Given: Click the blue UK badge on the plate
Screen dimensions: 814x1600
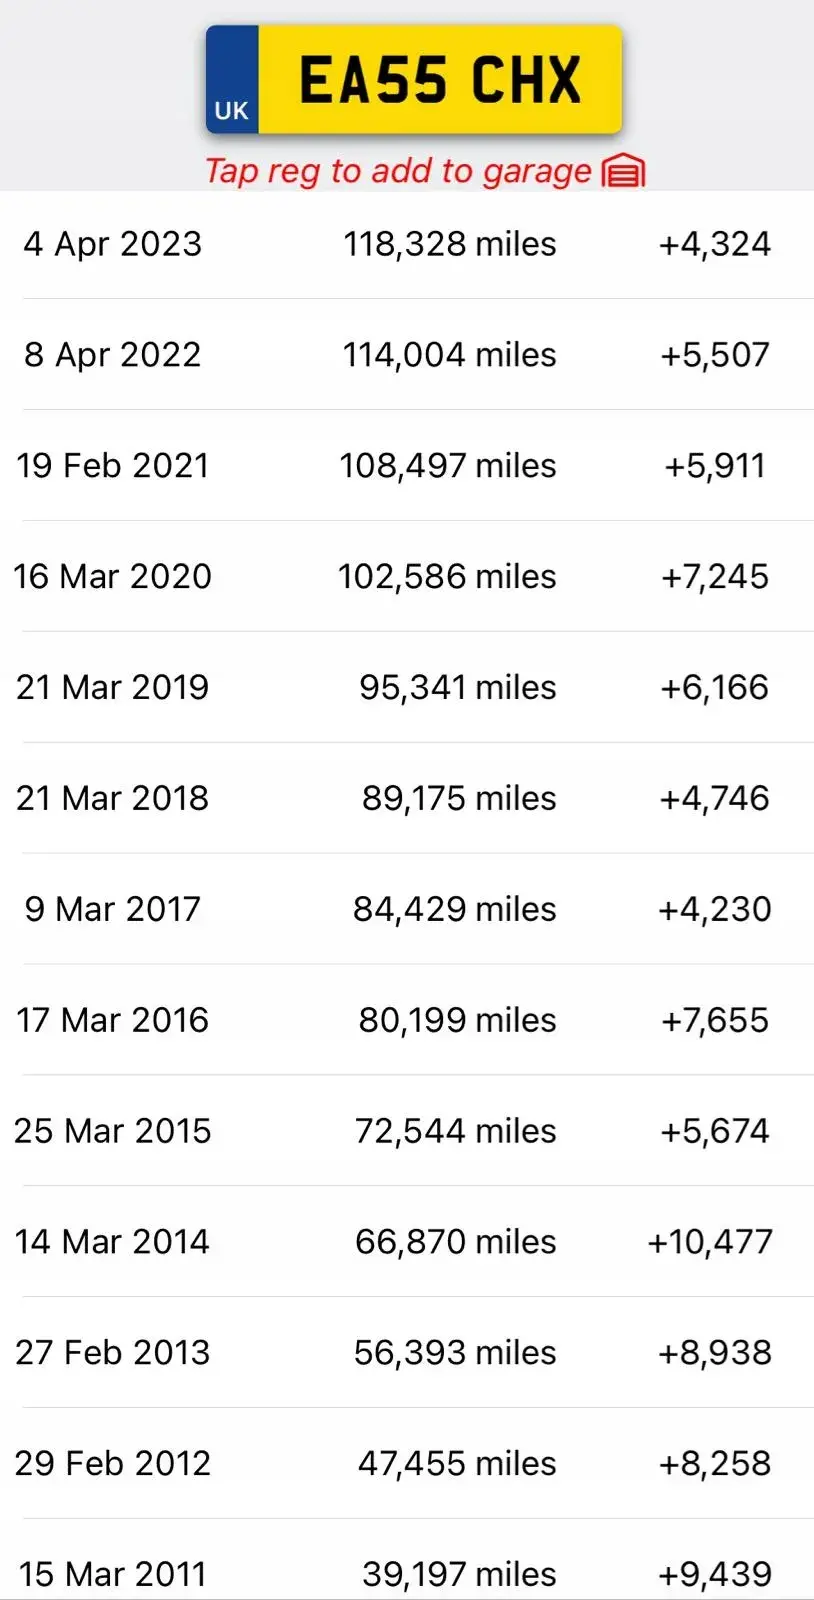Looking at the screenshot, I should pyautogui.click(x=232, y=81).
